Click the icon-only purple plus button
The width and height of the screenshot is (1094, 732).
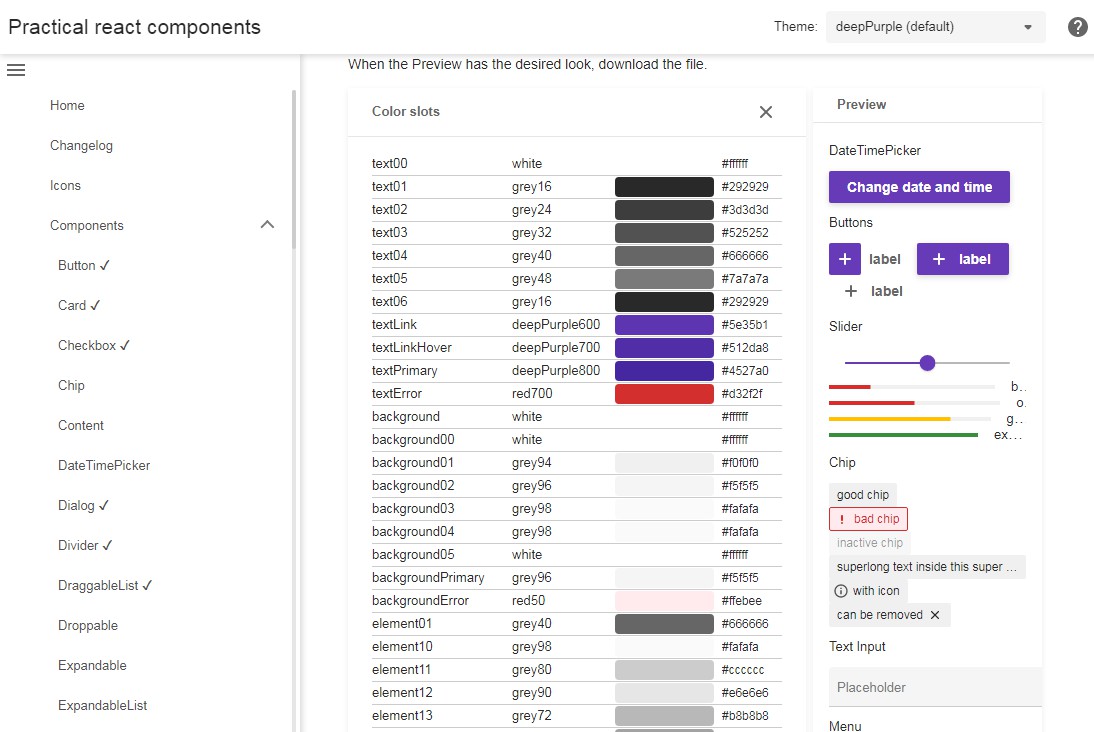tap(844, 259)
